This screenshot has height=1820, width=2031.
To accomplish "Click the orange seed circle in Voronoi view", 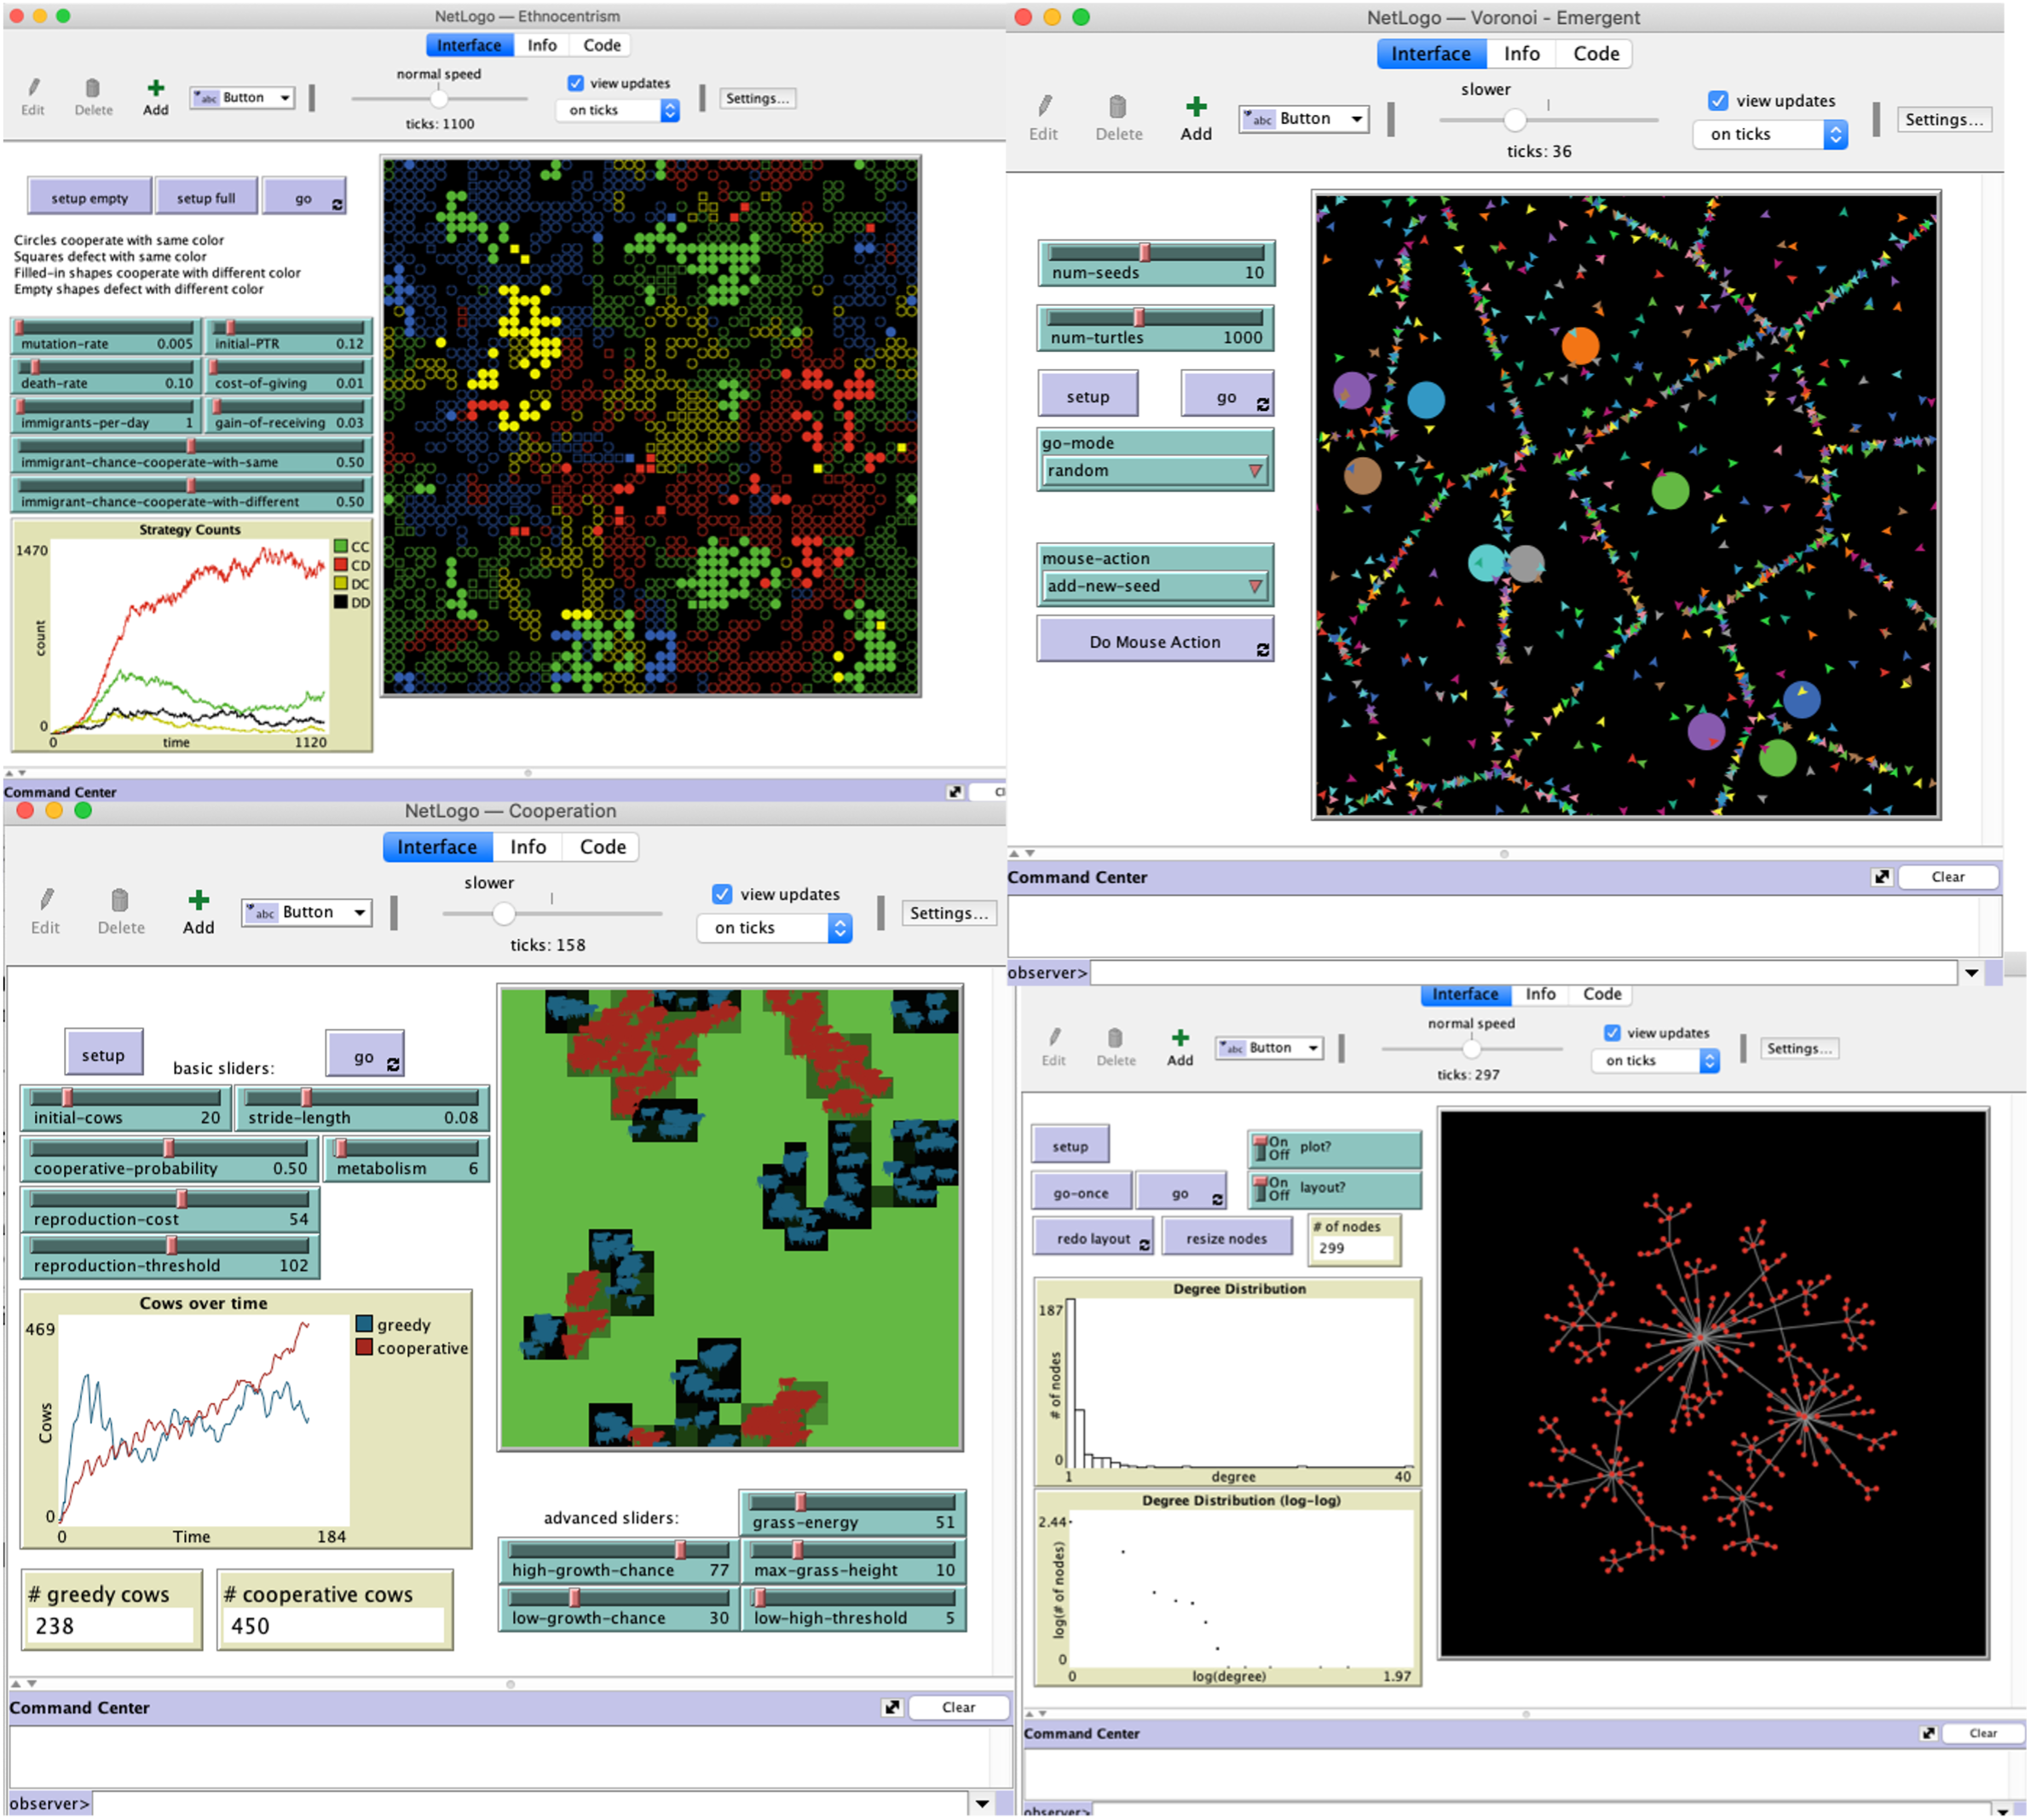I will [1580, 346].
